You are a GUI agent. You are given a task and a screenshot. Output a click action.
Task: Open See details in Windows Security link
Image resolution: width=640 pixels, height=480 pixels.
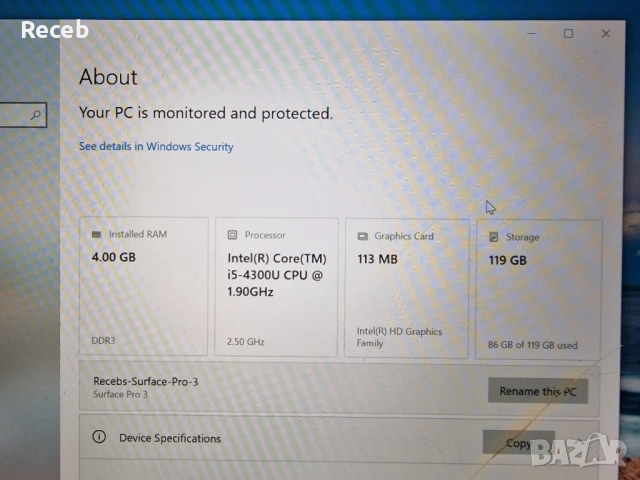click(x=156, y=147)
